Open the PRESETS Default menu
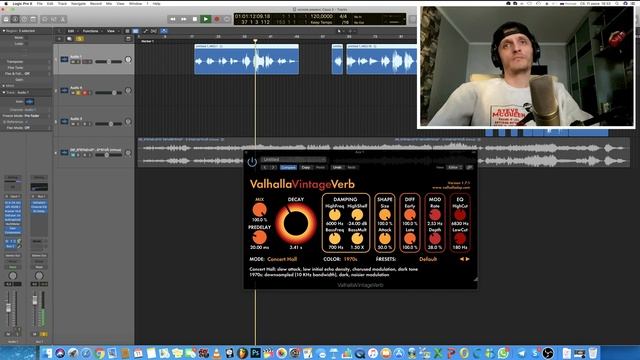640x360 pixels. 428,259
